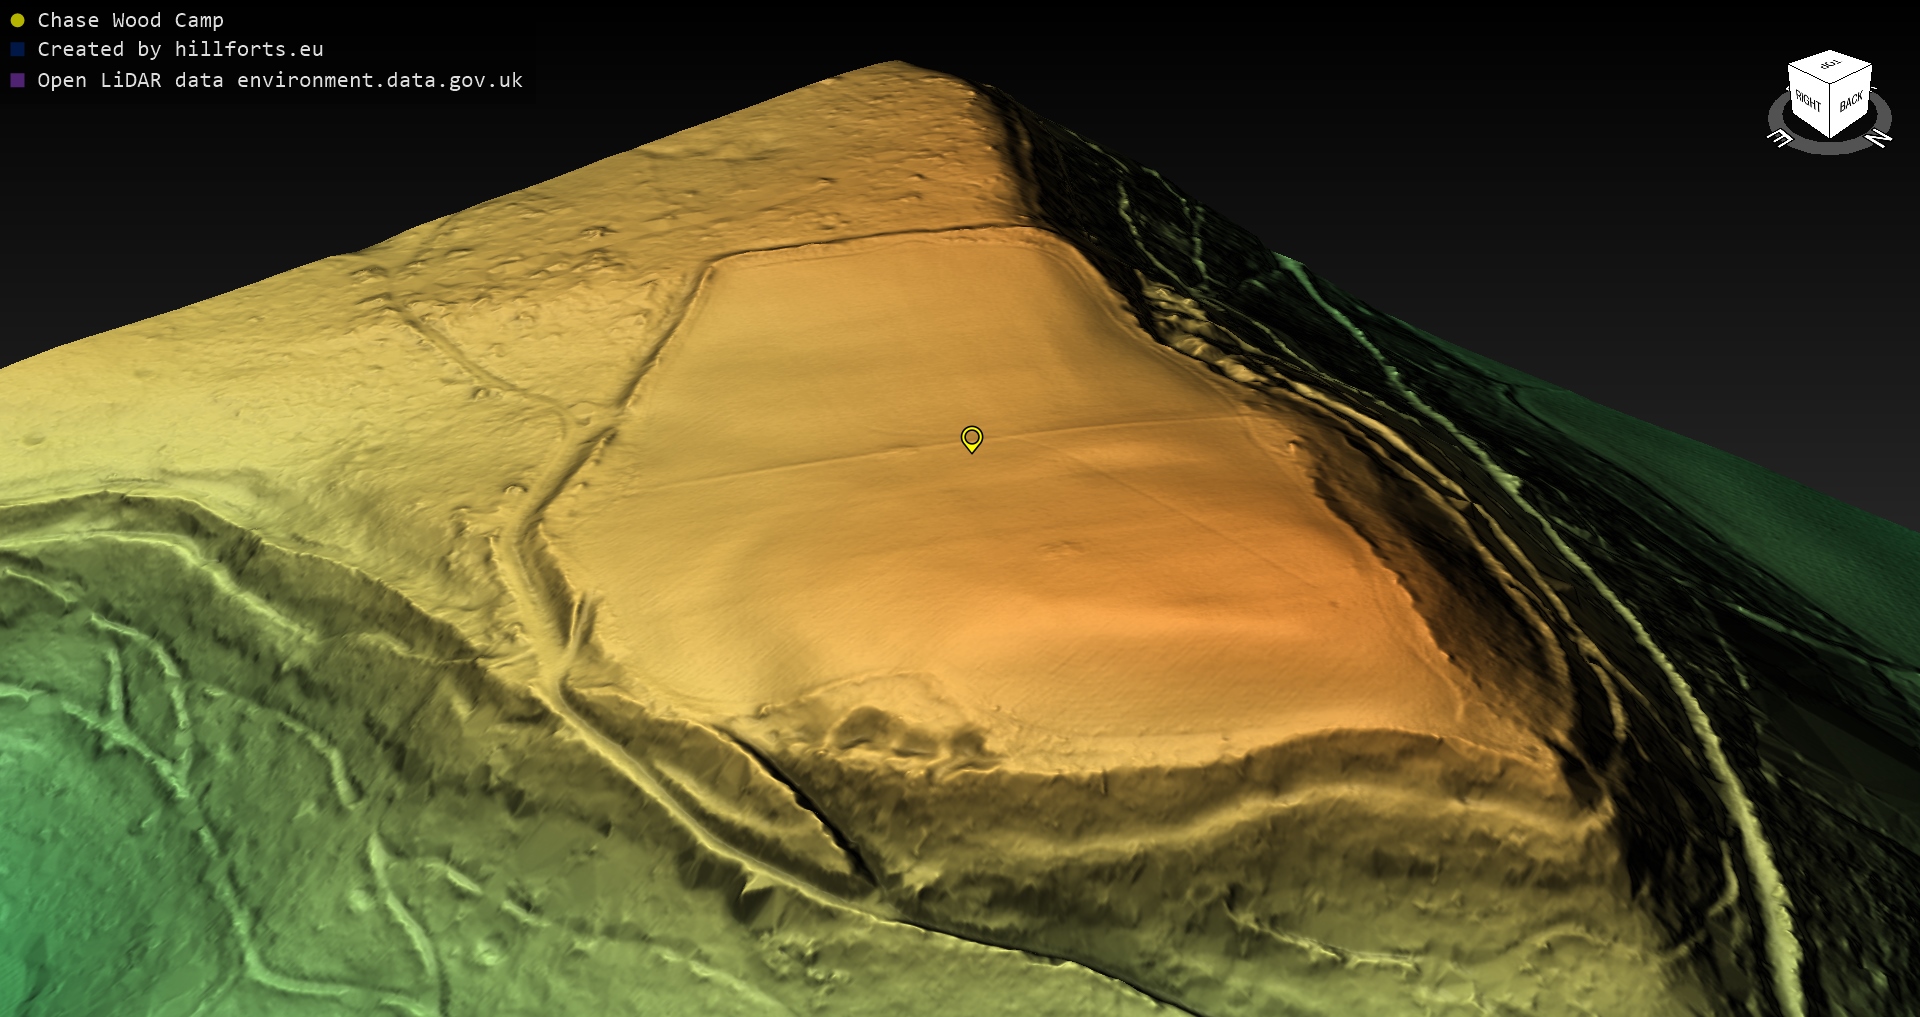Select the TOP face of the view cube

pyautogui.click(x=1830, y=66)
